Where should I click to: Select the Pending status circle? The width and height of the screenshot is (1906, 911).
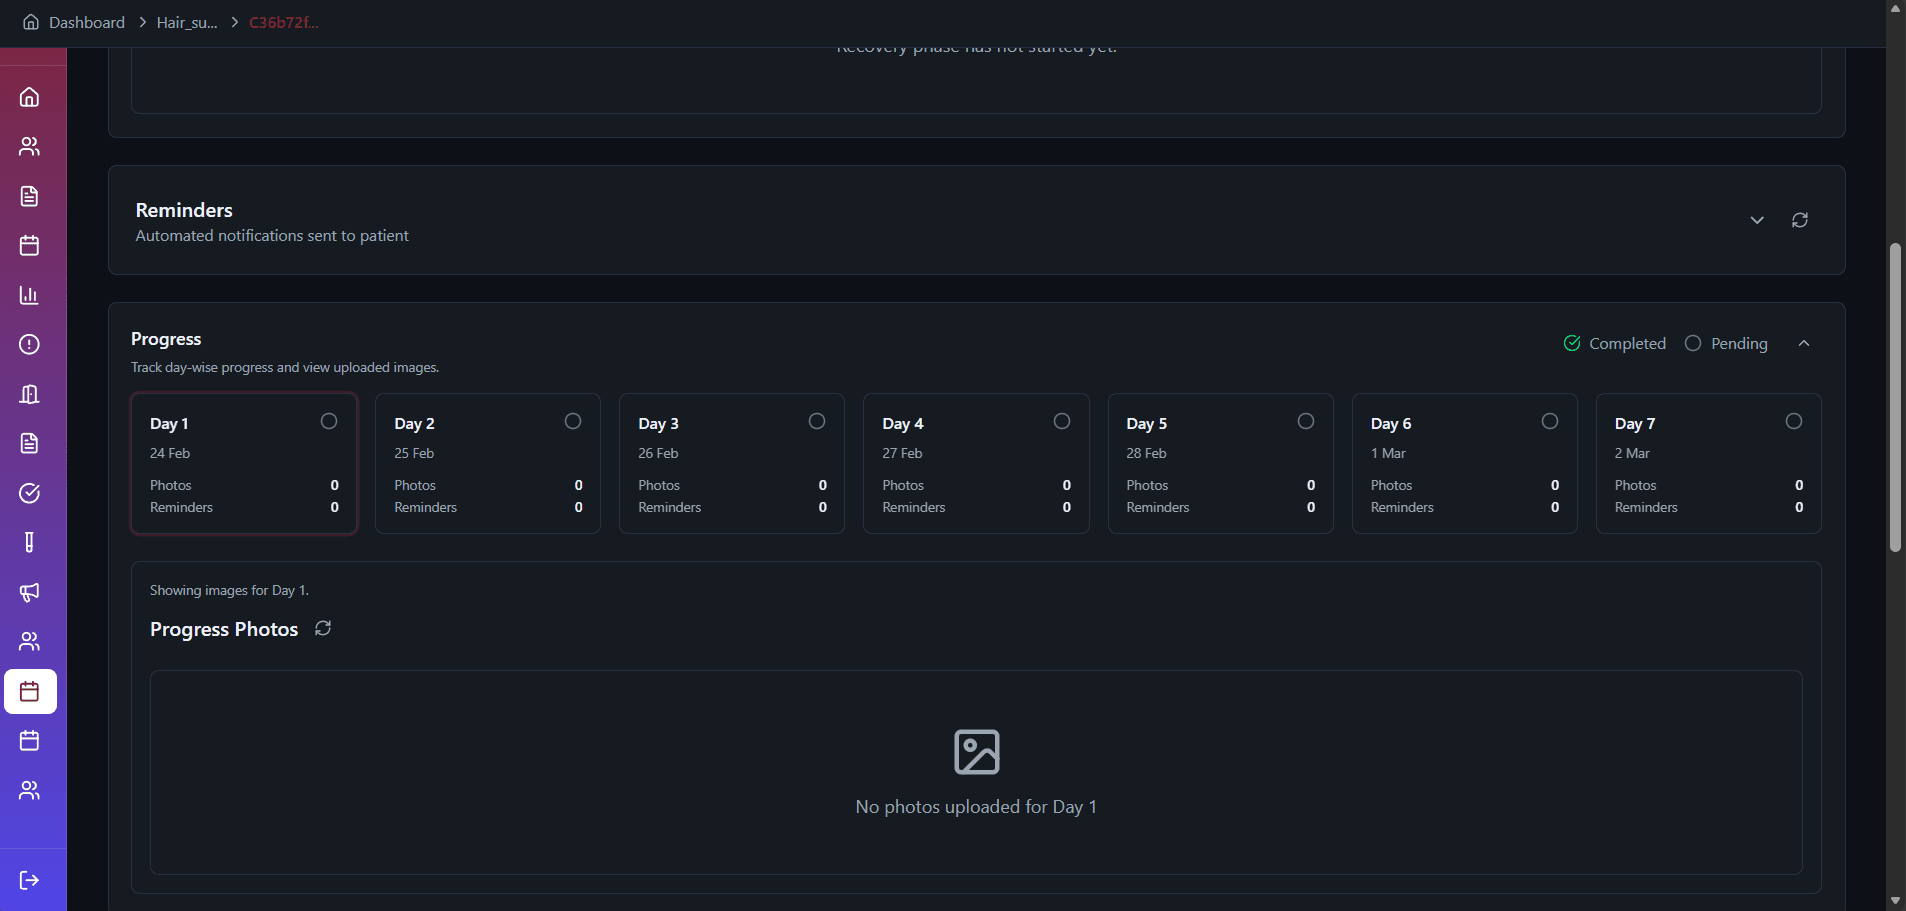[1693, 343]
